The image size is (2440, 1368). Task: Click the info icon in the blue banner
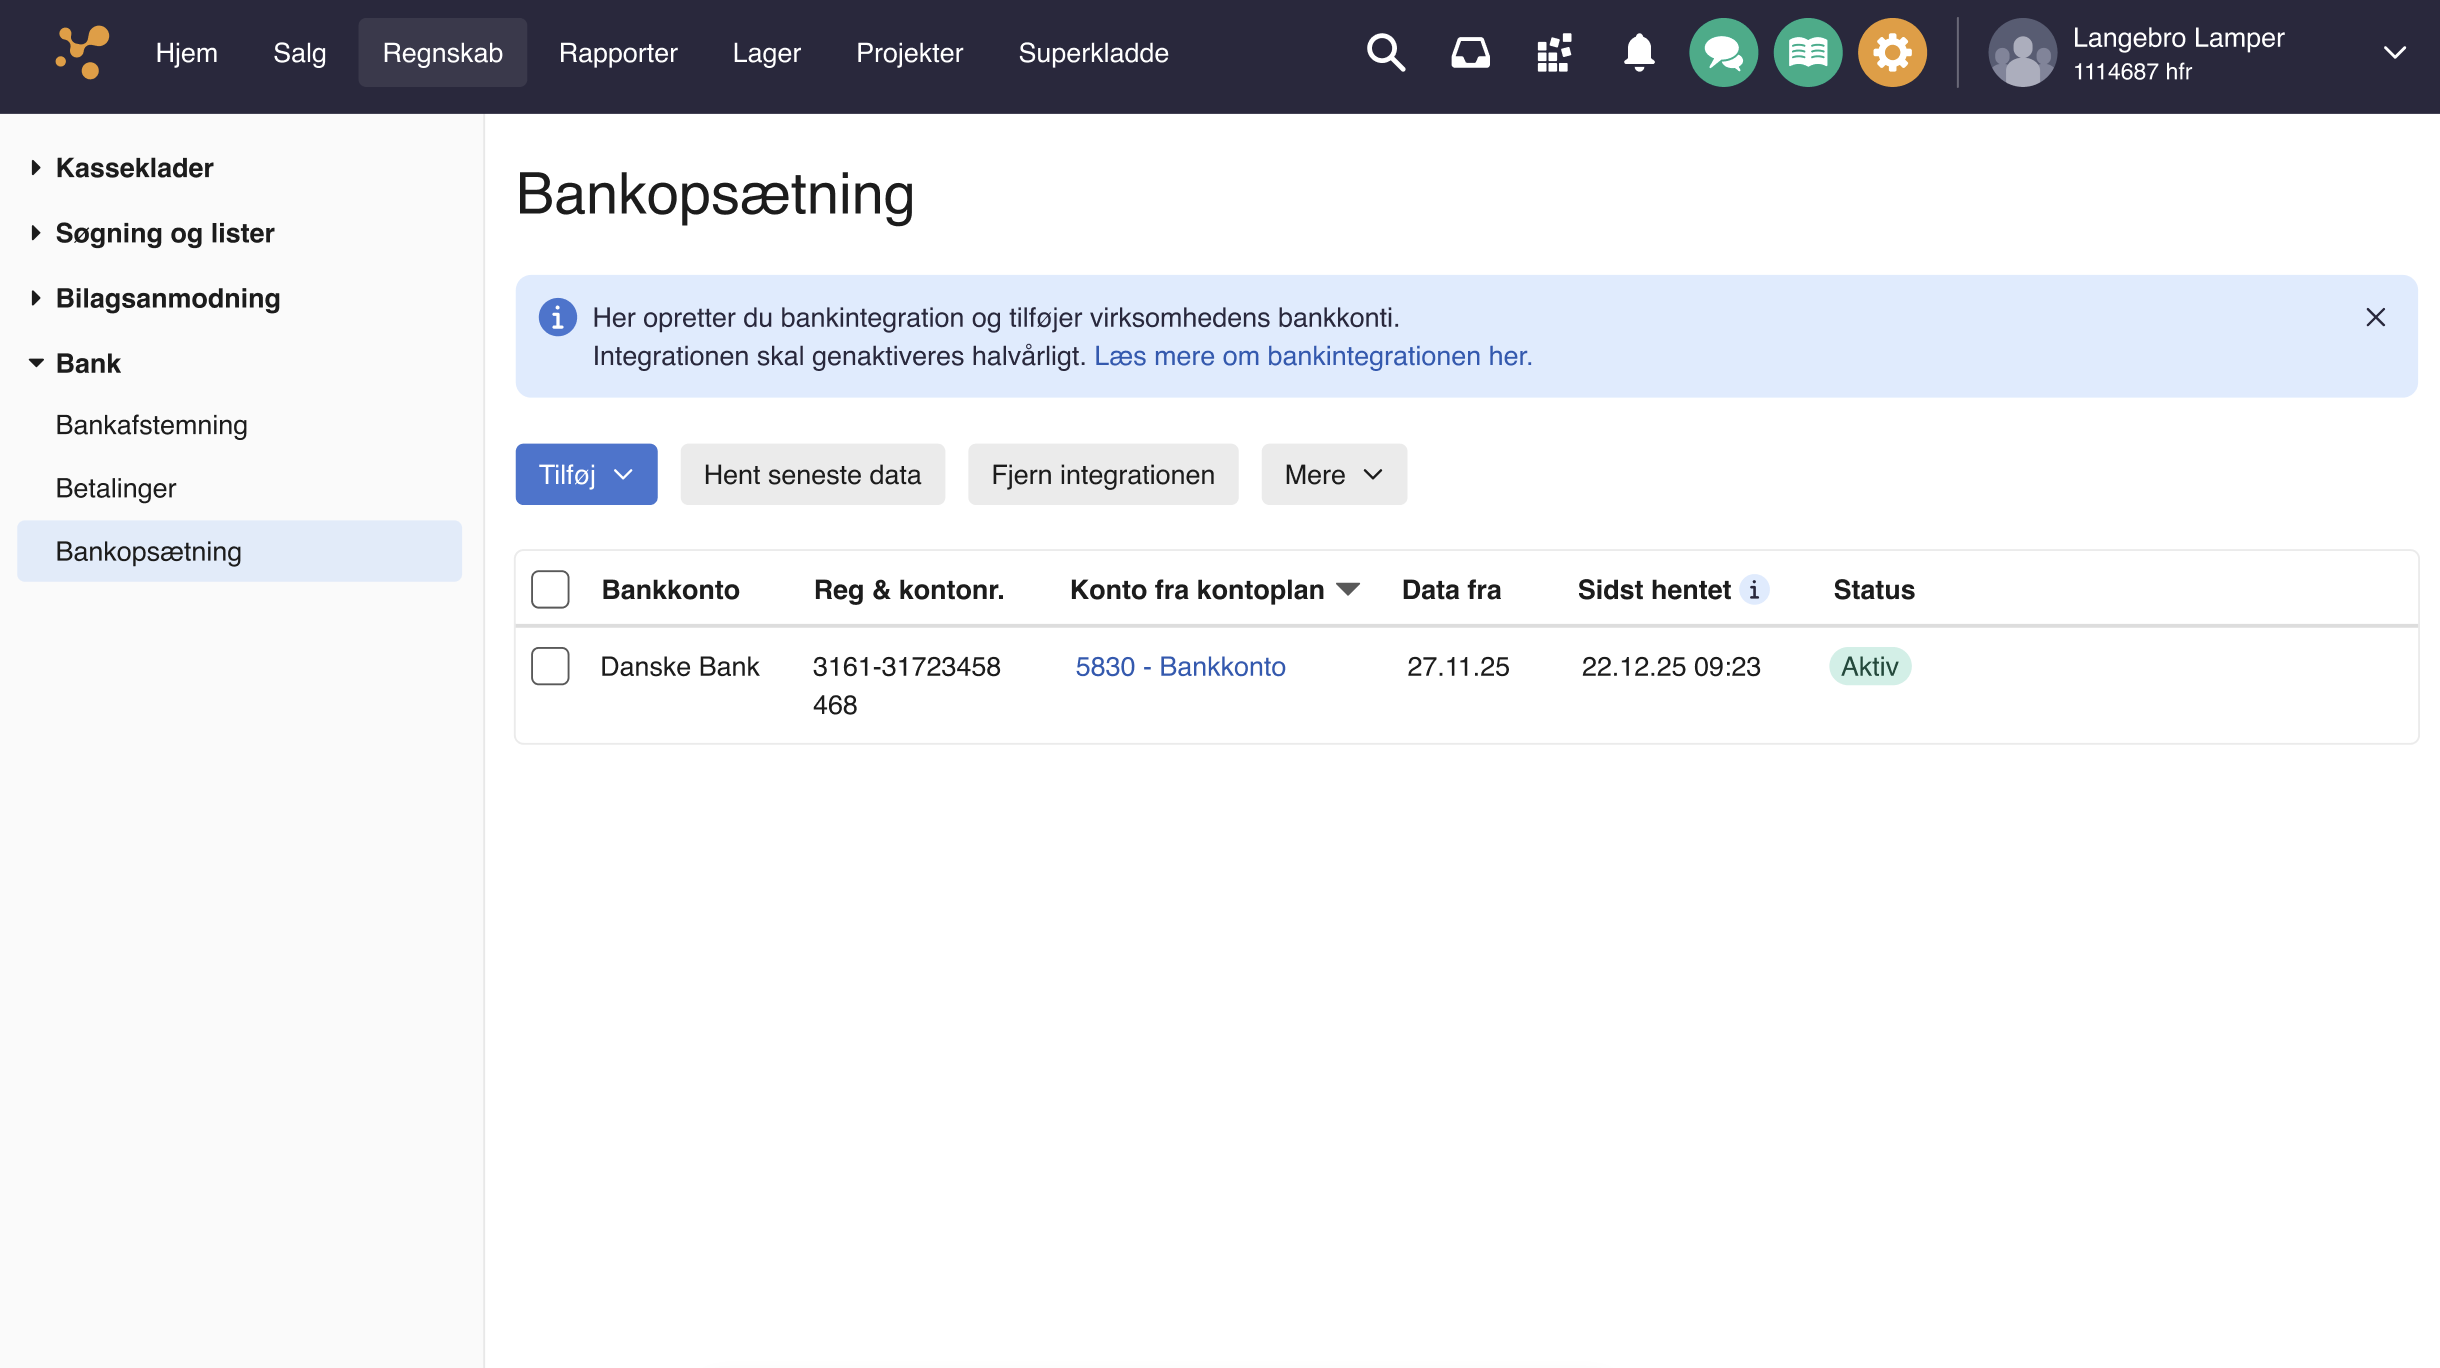tap(558, 317)
